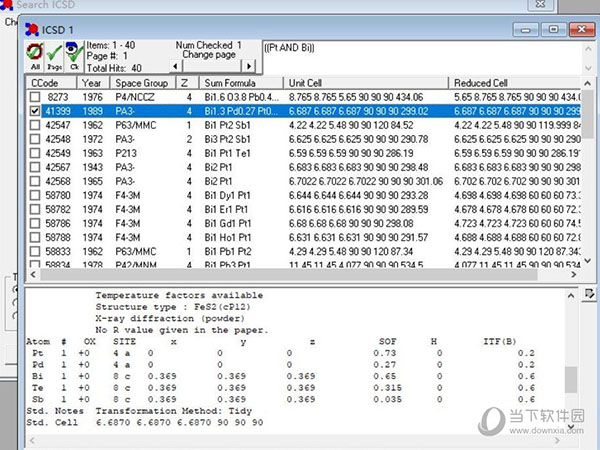Click the Sb atom row in details
600x450 pixels.
(280, 399)
